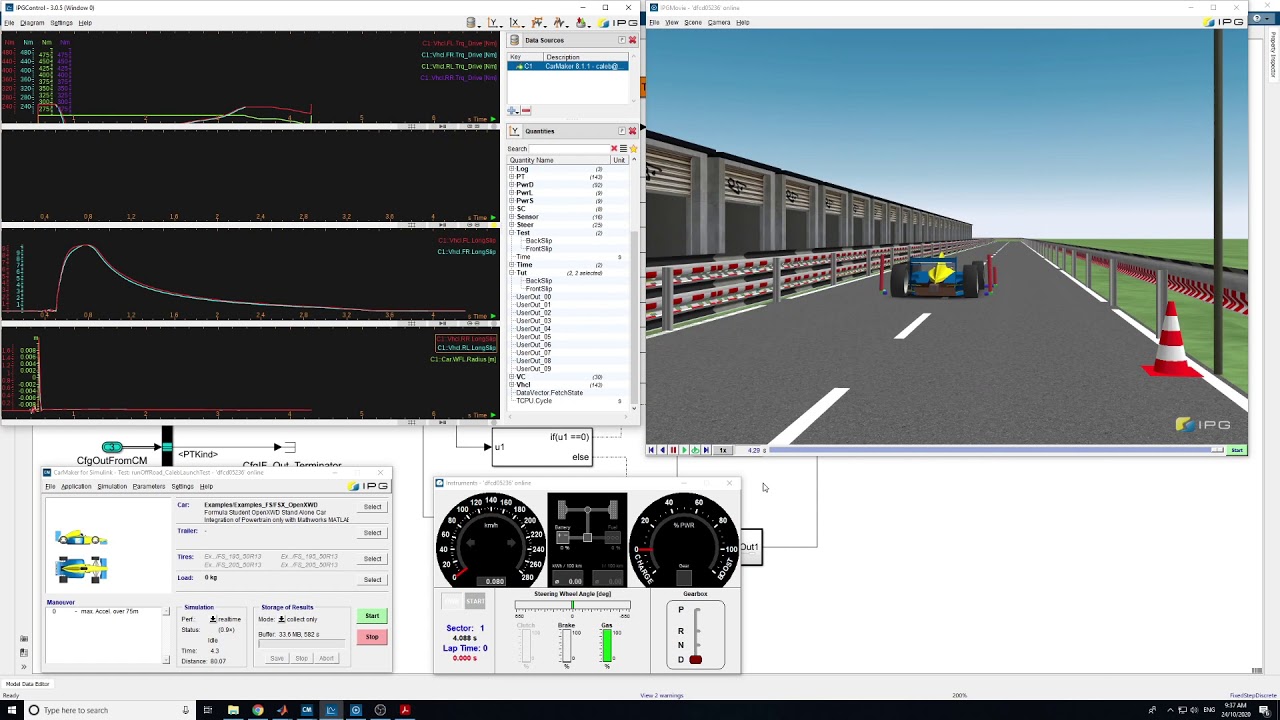Screen dimensions: 1280x720
Task: Click the Steering Wheel Angle slider
Action: pyautogui.click(x=572, y=605)
